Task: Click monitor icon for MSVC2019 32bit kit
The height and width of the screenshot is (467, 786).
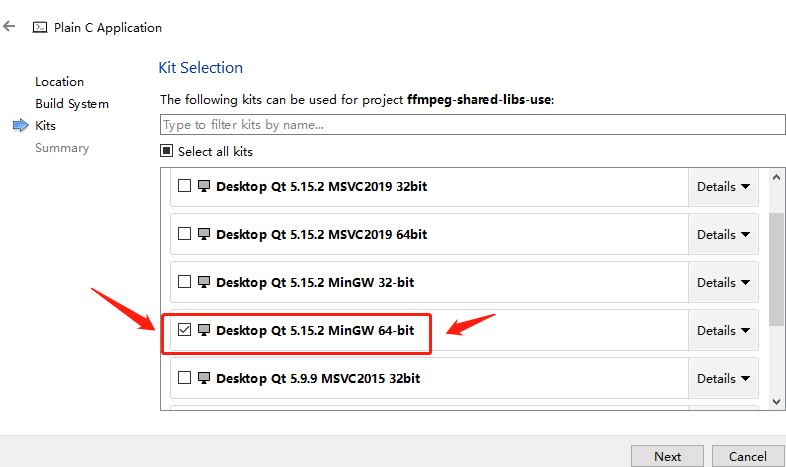Action: [204, 186]
